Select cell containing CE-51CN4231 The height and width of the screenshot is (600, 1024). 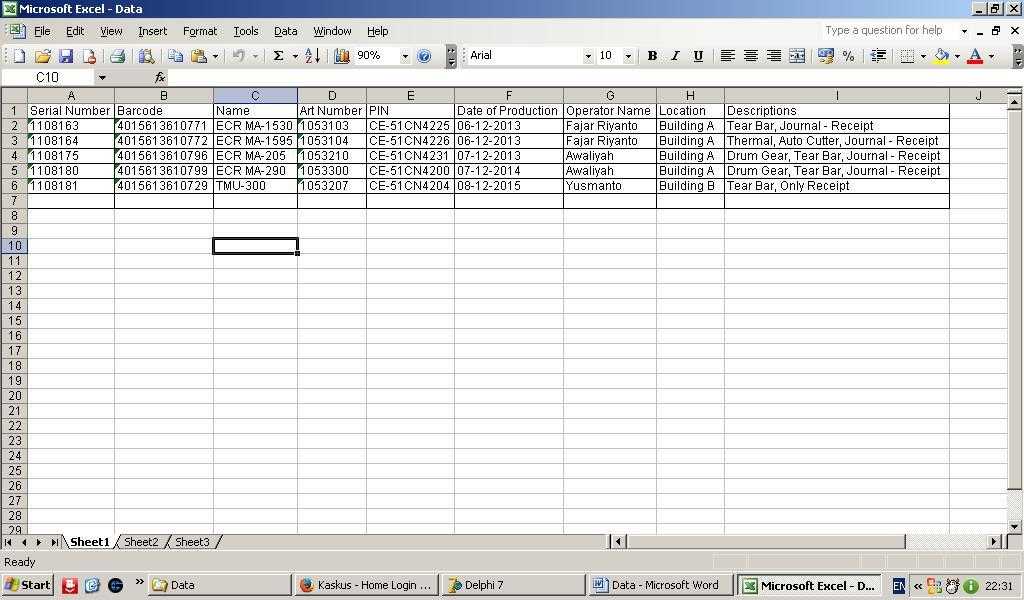[x=410, y=155]
